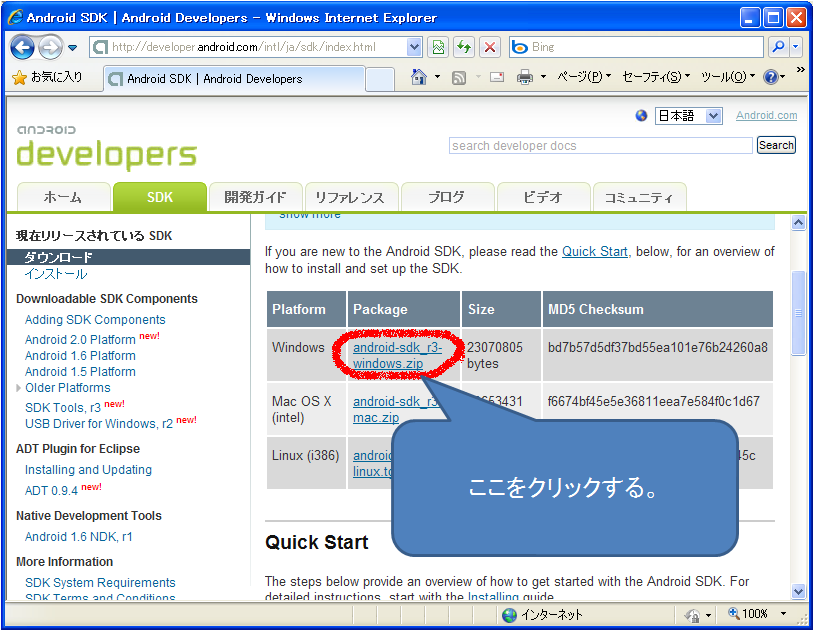Open the 日本語 language dropdown

[x=688, y=115]
